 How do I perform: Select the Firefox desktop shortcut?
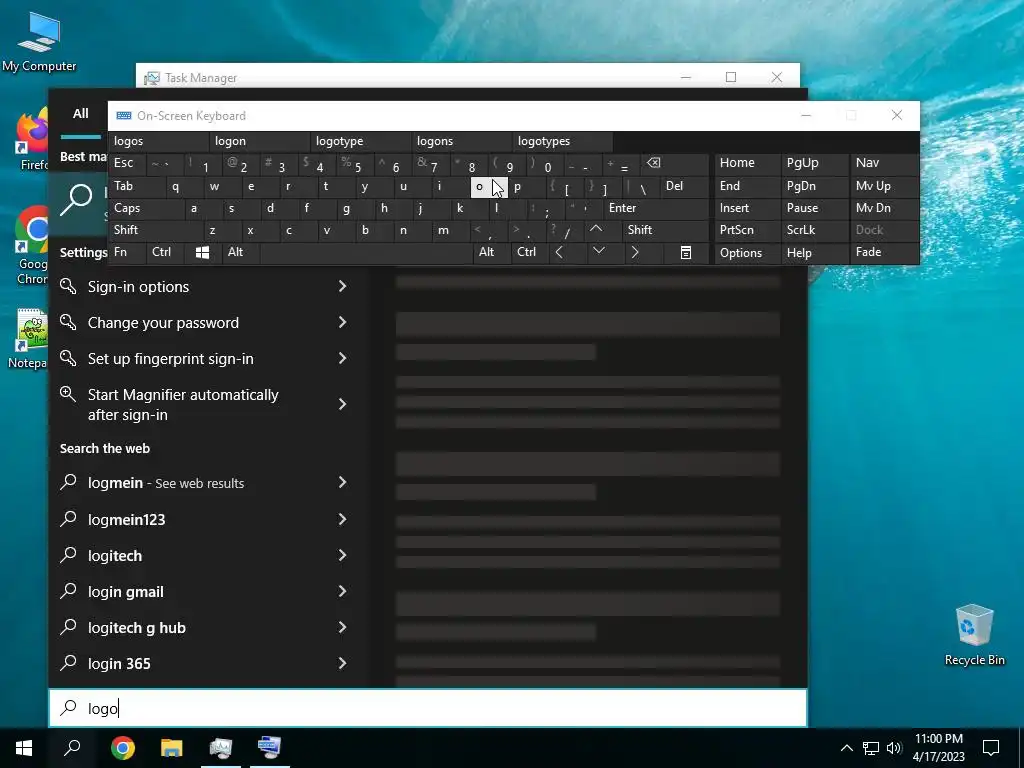pyautogui.click(x=31, y=138)
